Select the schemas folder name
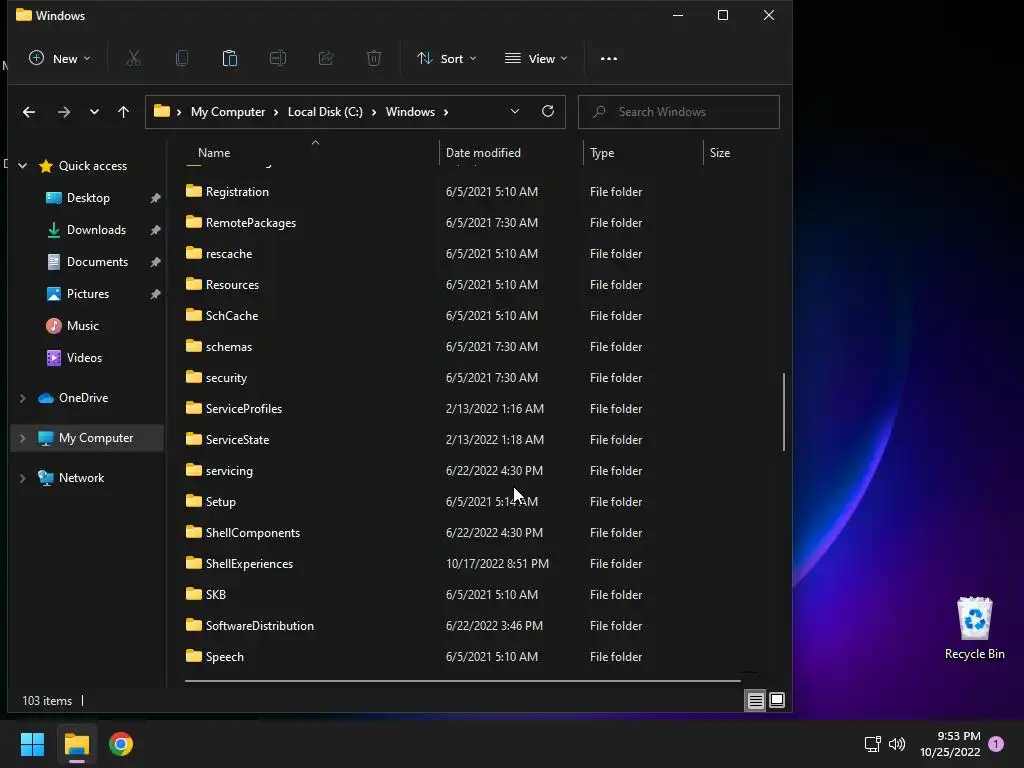This screenshot has height=768, width=1024. [229, 347]
